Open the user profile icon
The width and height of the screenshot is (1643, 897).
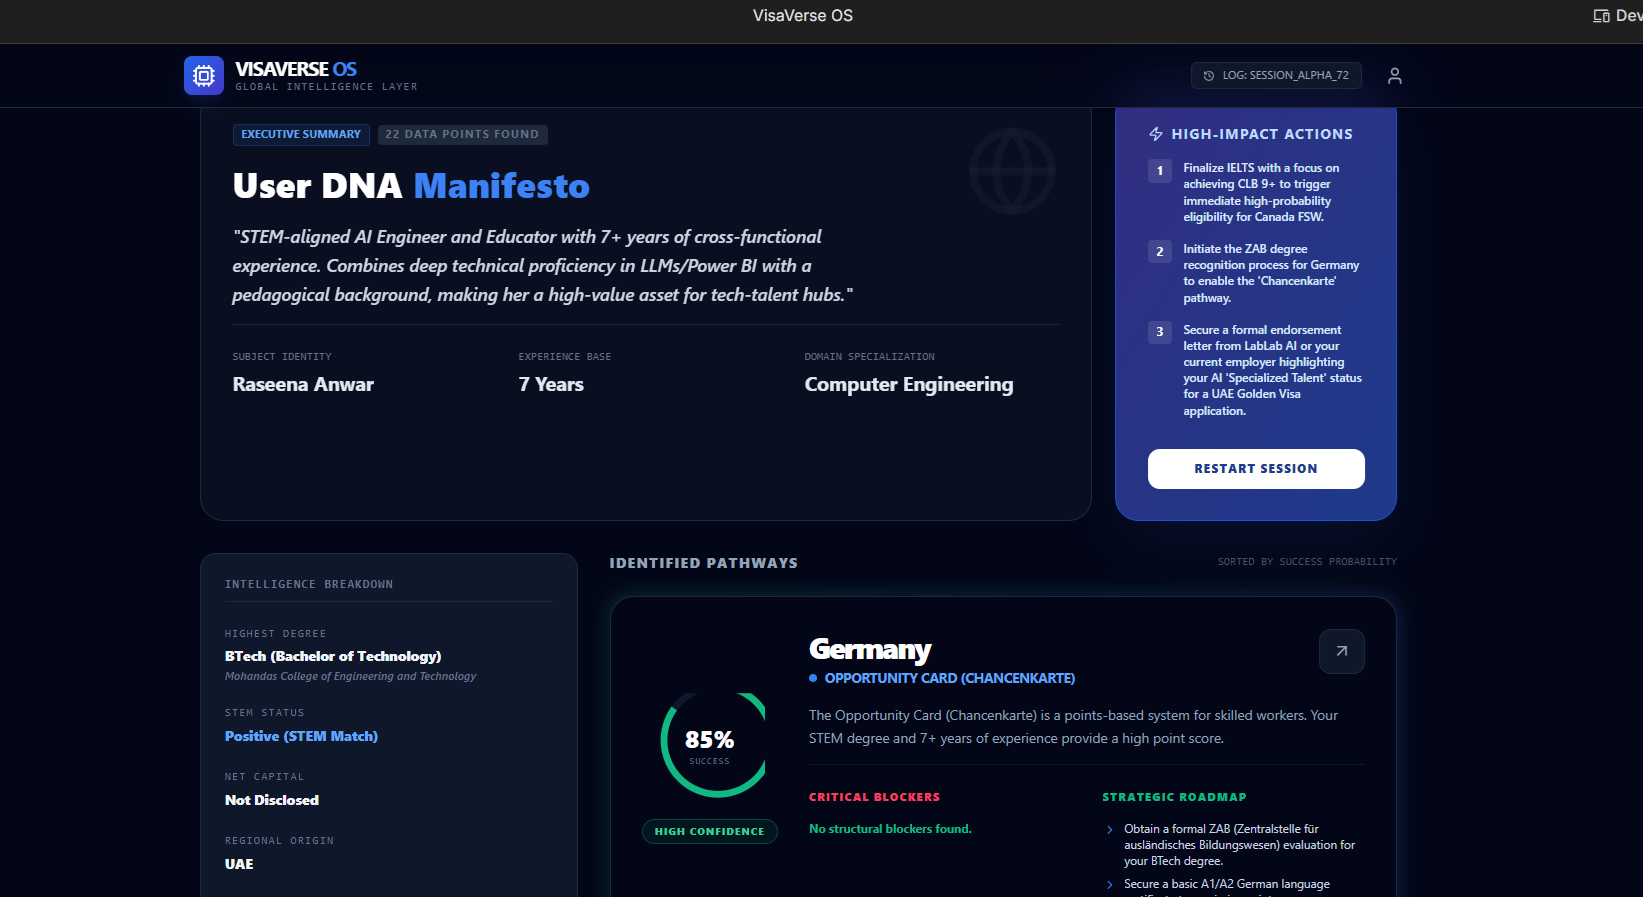point(1395,76)
